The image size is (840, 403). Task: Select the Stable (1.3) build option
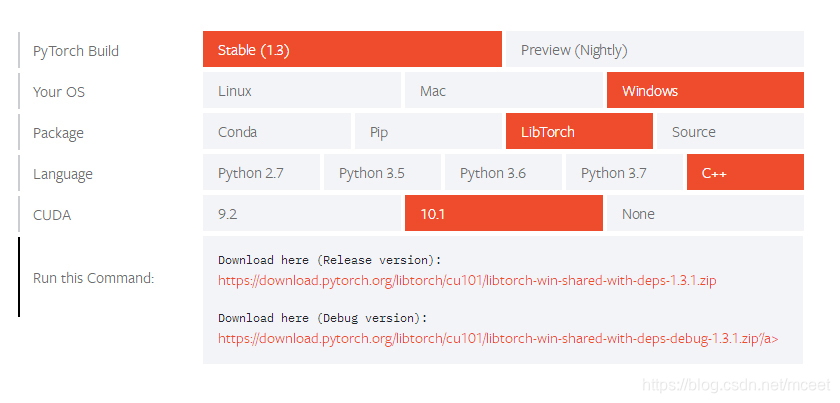352,49
